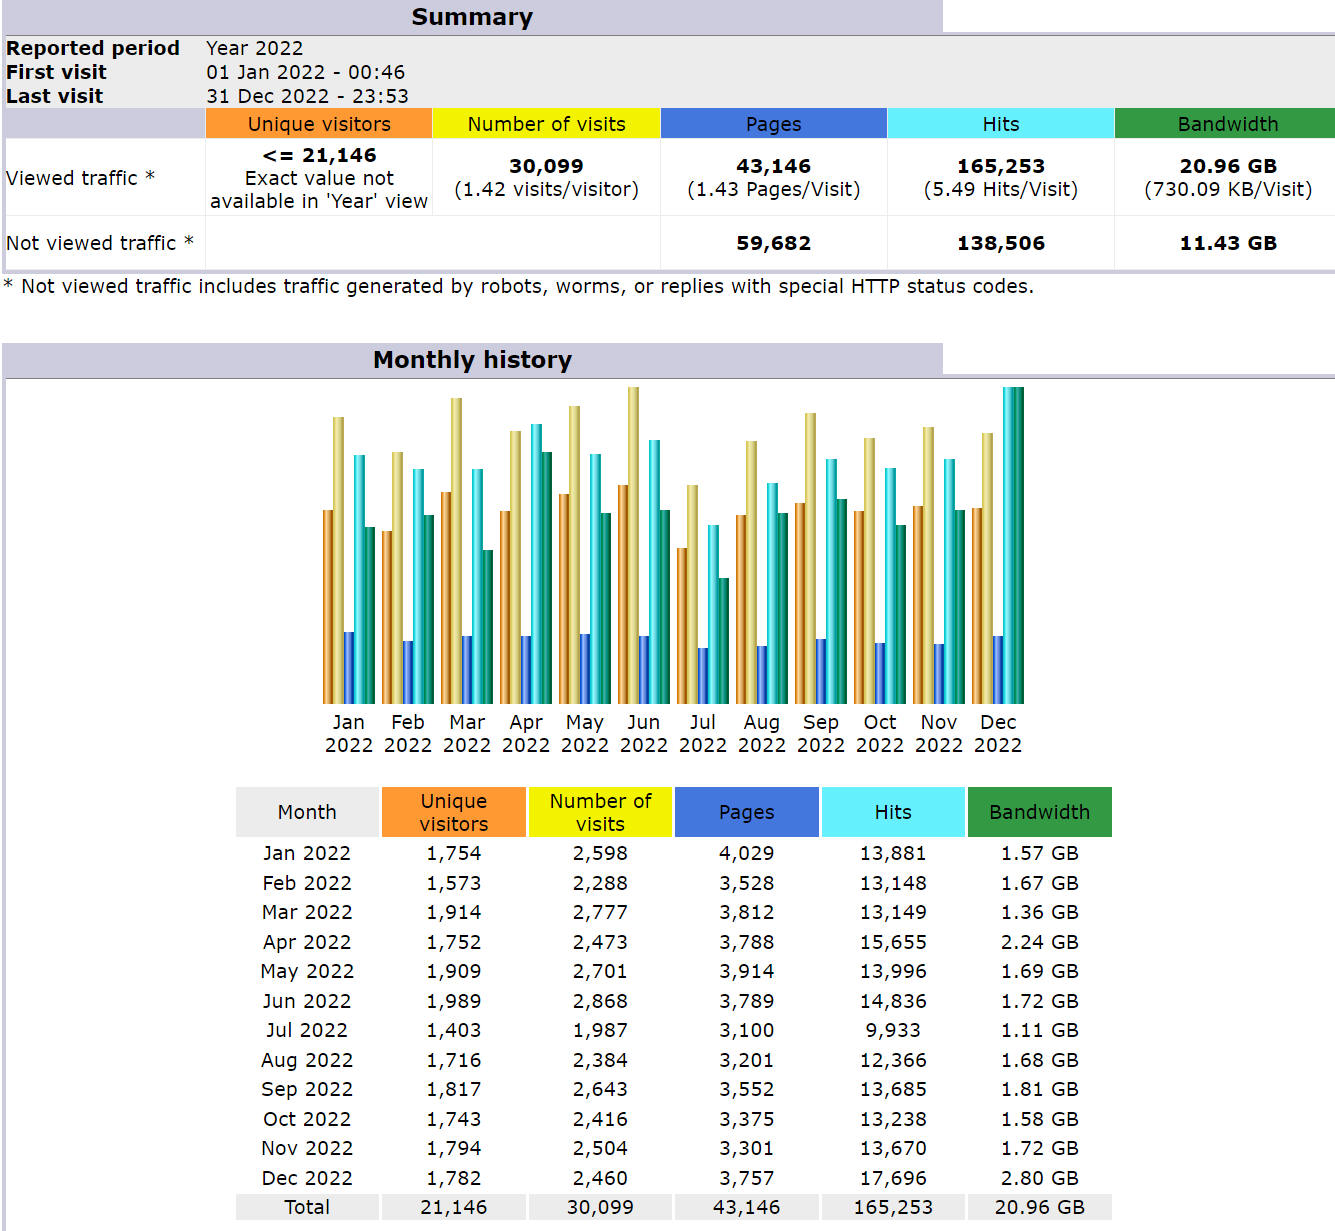Click the Total row label in monthly table

[x=307, y=1207]
